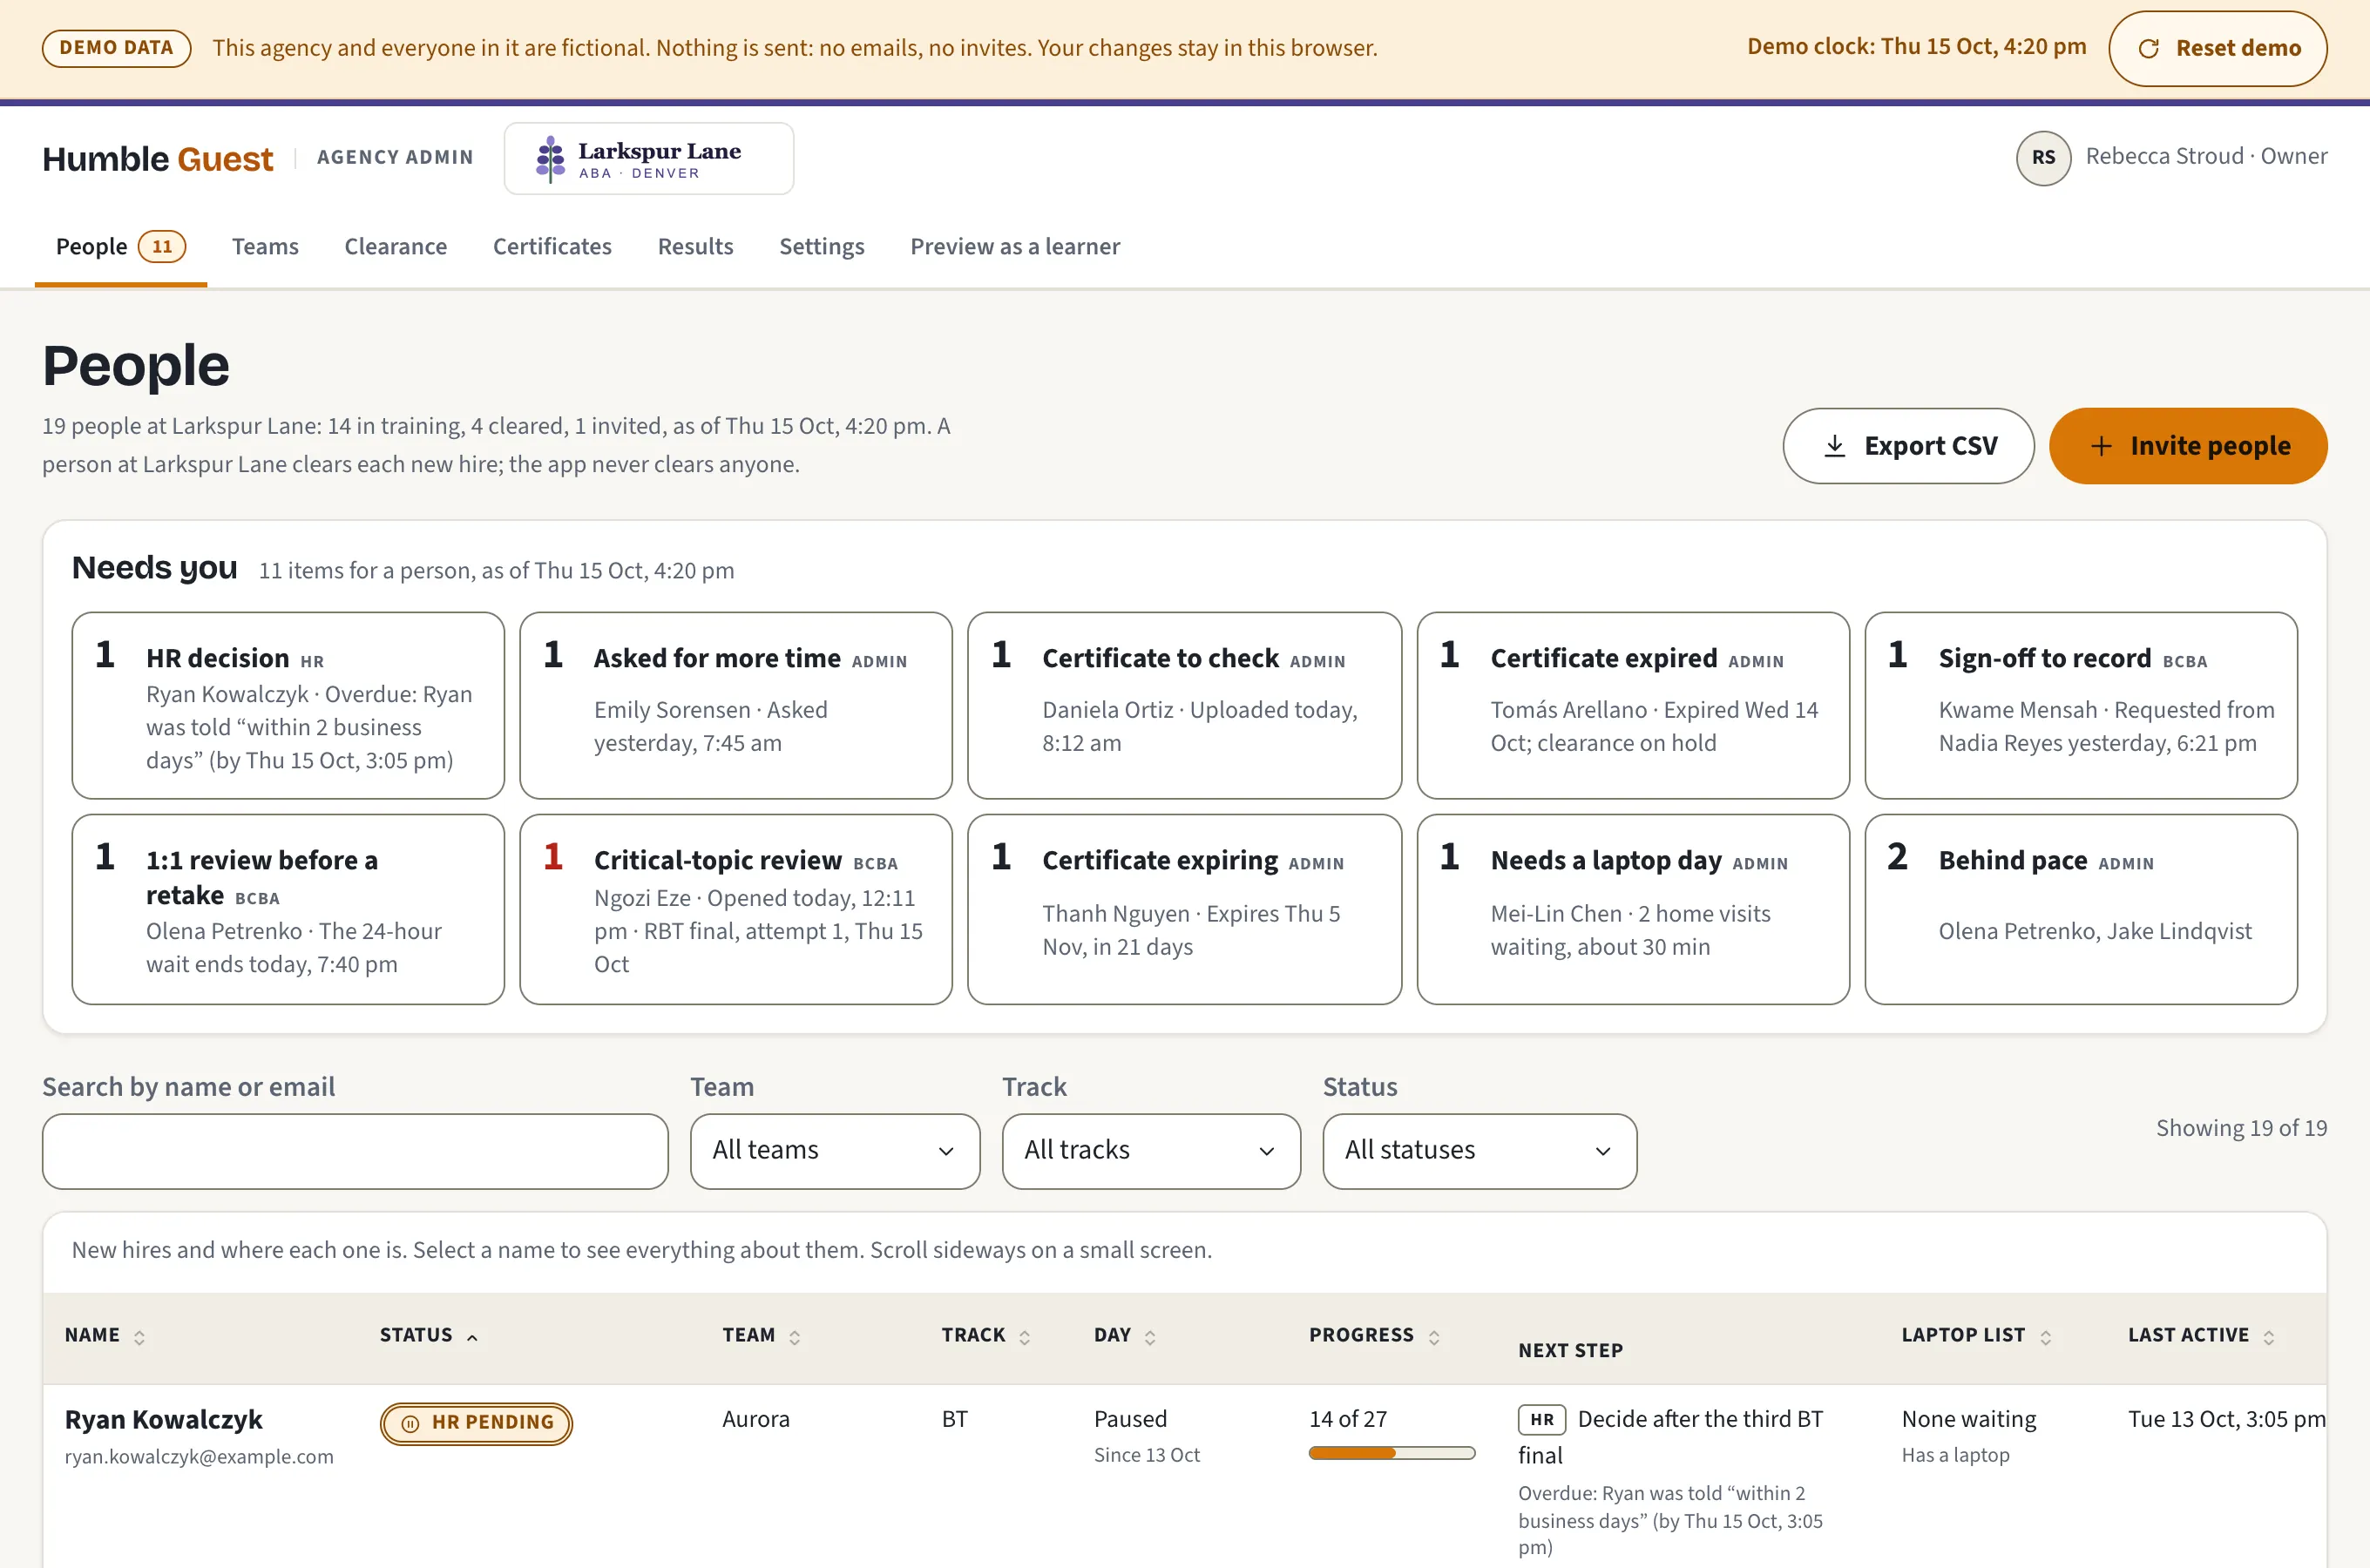2370x1568 pixels.
Task: Click the DEMO DATA pill label
Action: pos(116,48)
